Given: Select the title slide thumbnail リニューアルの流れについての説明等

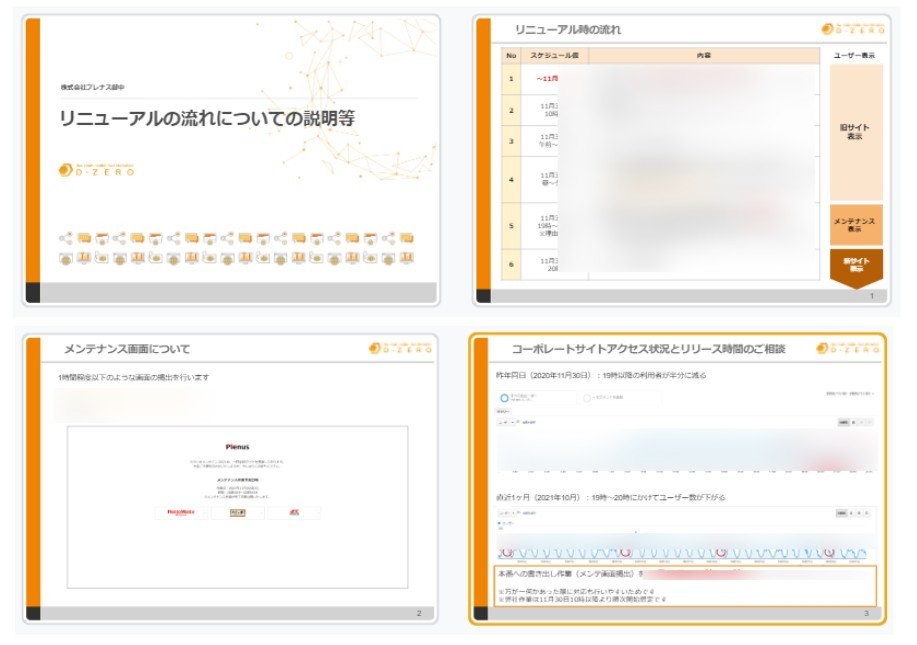Looking at the screenshot, I should pos(231,160).
